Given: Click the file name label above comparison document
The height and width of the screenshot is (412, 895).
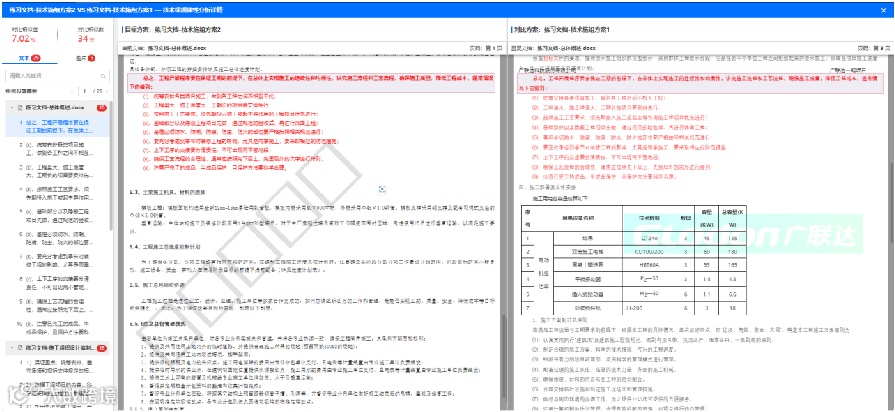Looking at the screenshot, I should pyautogui.click(x=553, y=49).
